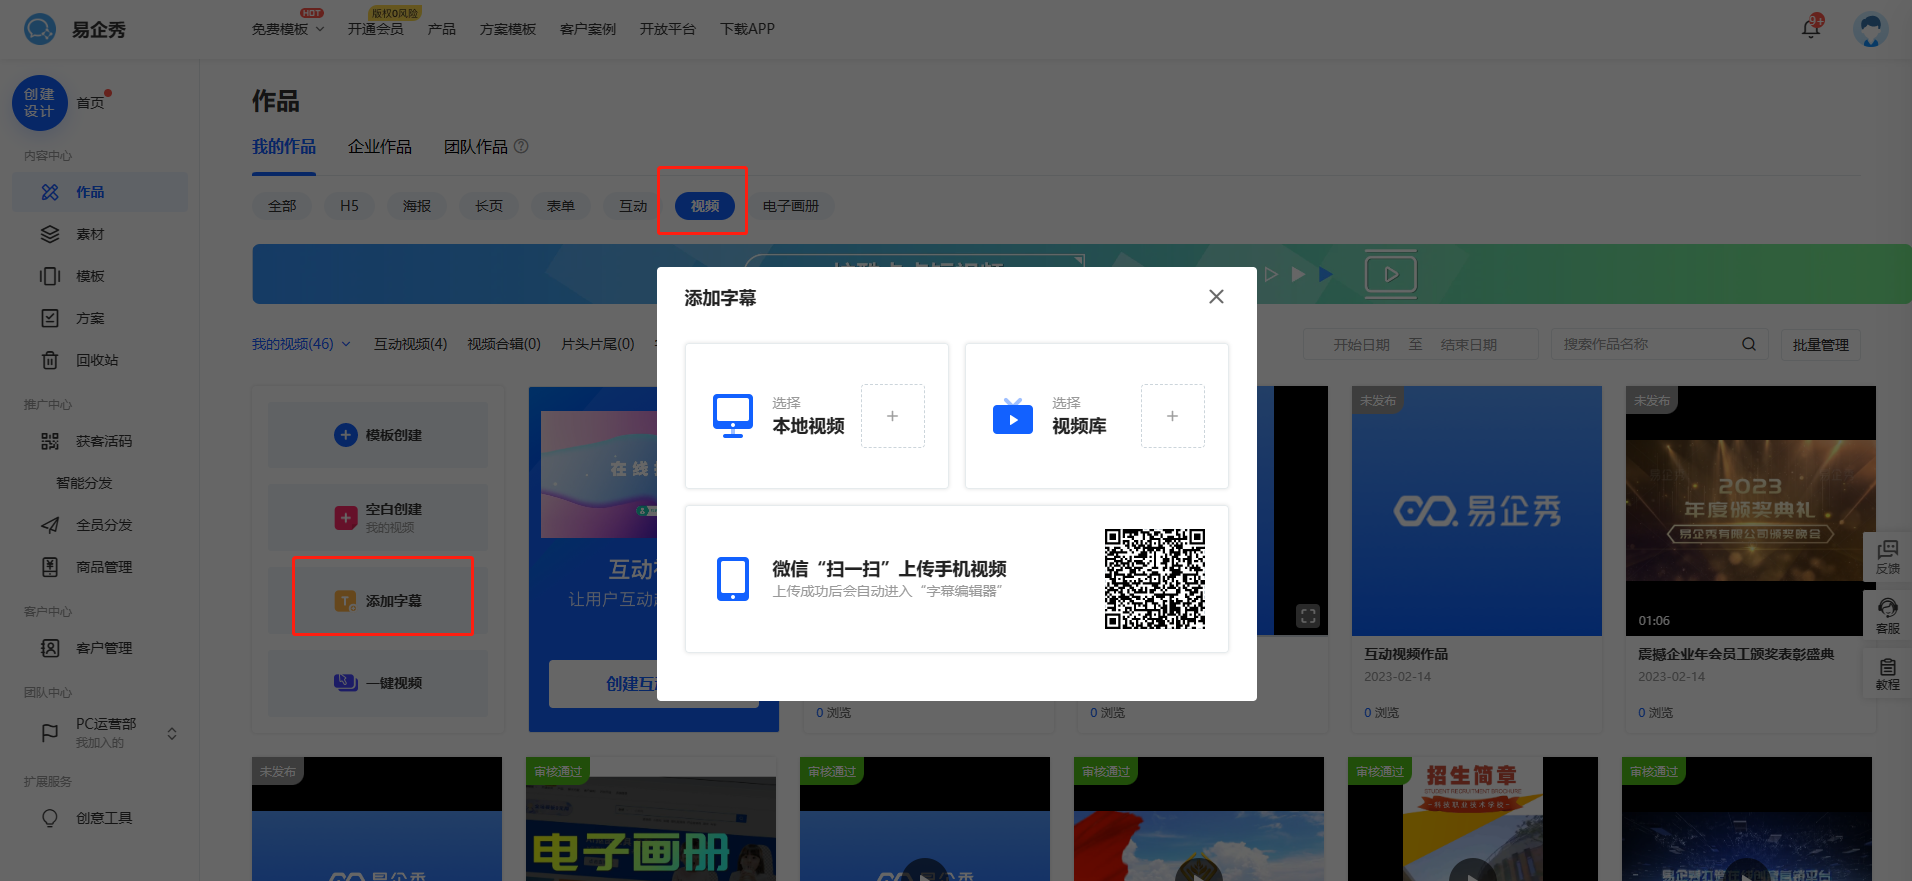Open 反馈 floating button
1912x881 pixels.
1888,557
